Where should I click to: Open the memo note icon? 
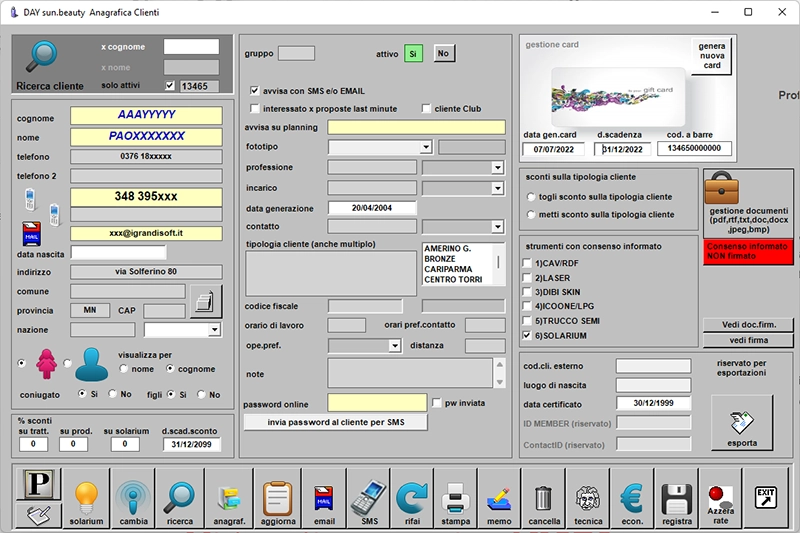click(x=499, y=498)
